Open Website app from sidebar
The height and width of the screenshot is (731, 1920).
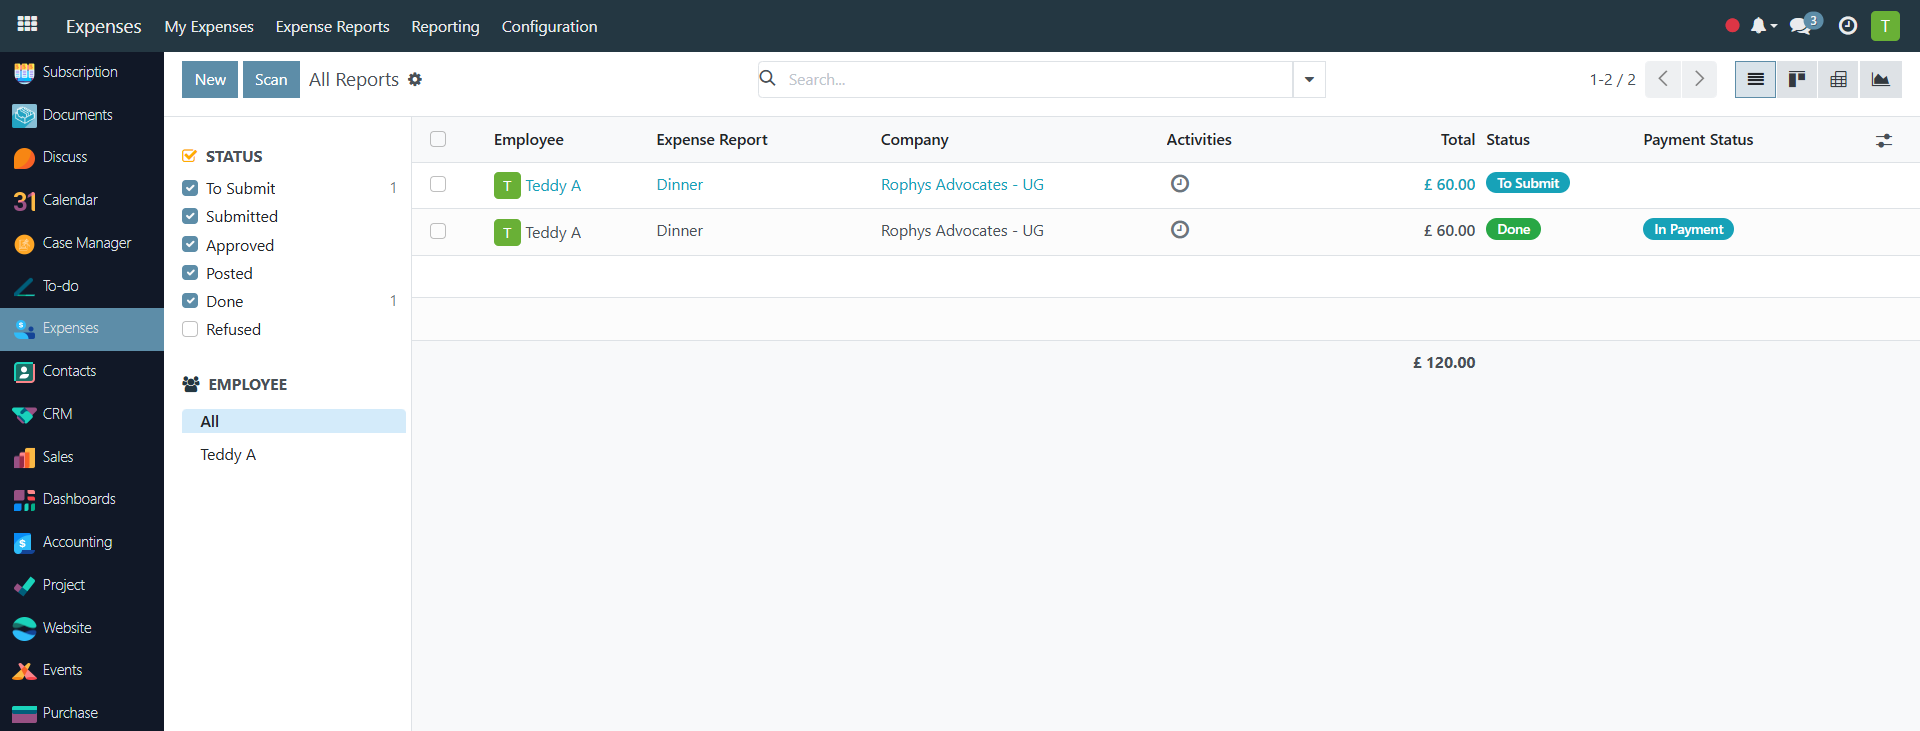pyautogui.click(x=82, y=628)
